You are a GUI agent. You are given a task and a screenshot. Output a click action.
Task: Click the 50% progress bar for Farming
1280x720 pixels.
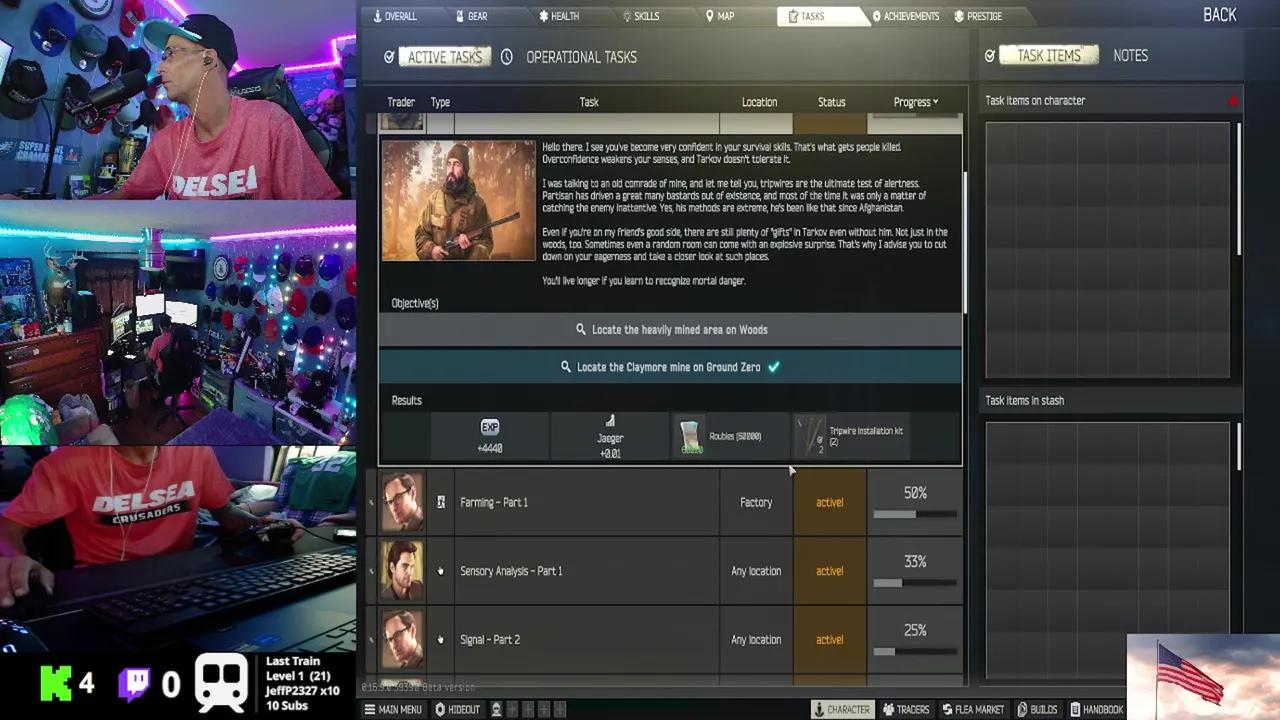pyautogui.click(x=915, y=515)
